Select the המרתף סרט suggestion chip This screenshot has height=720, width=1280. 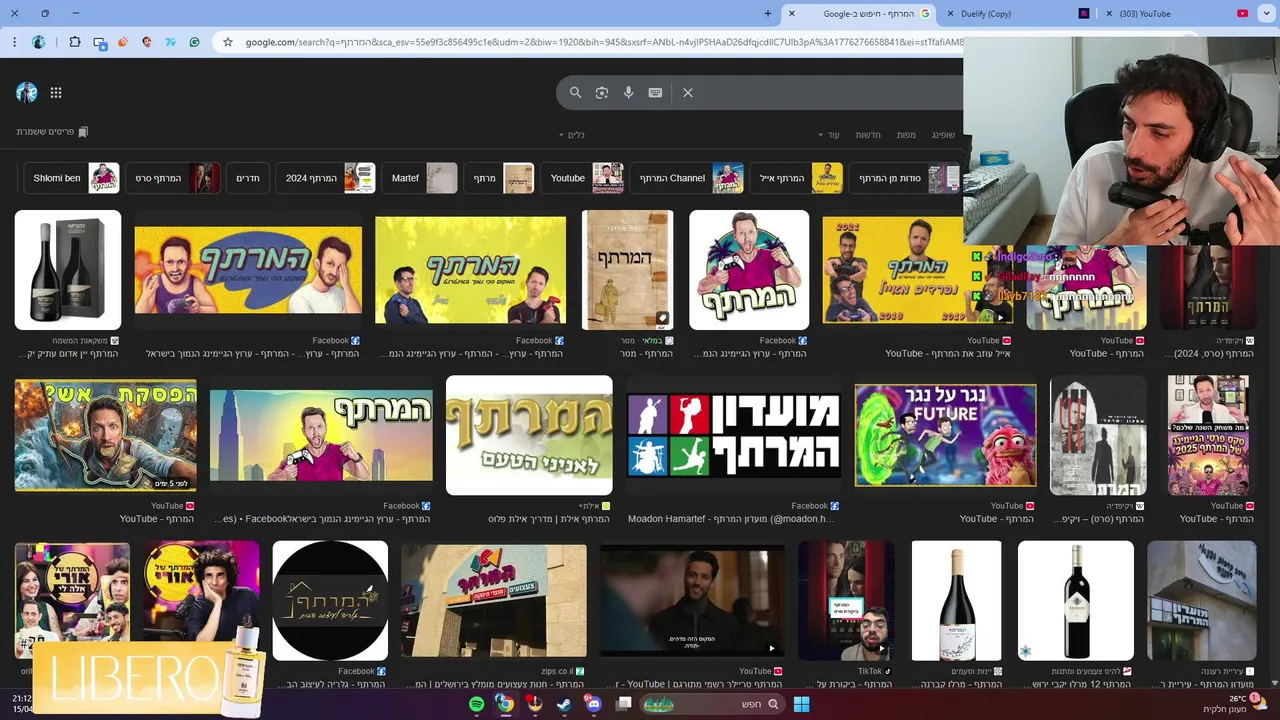(x=173, y=178)
